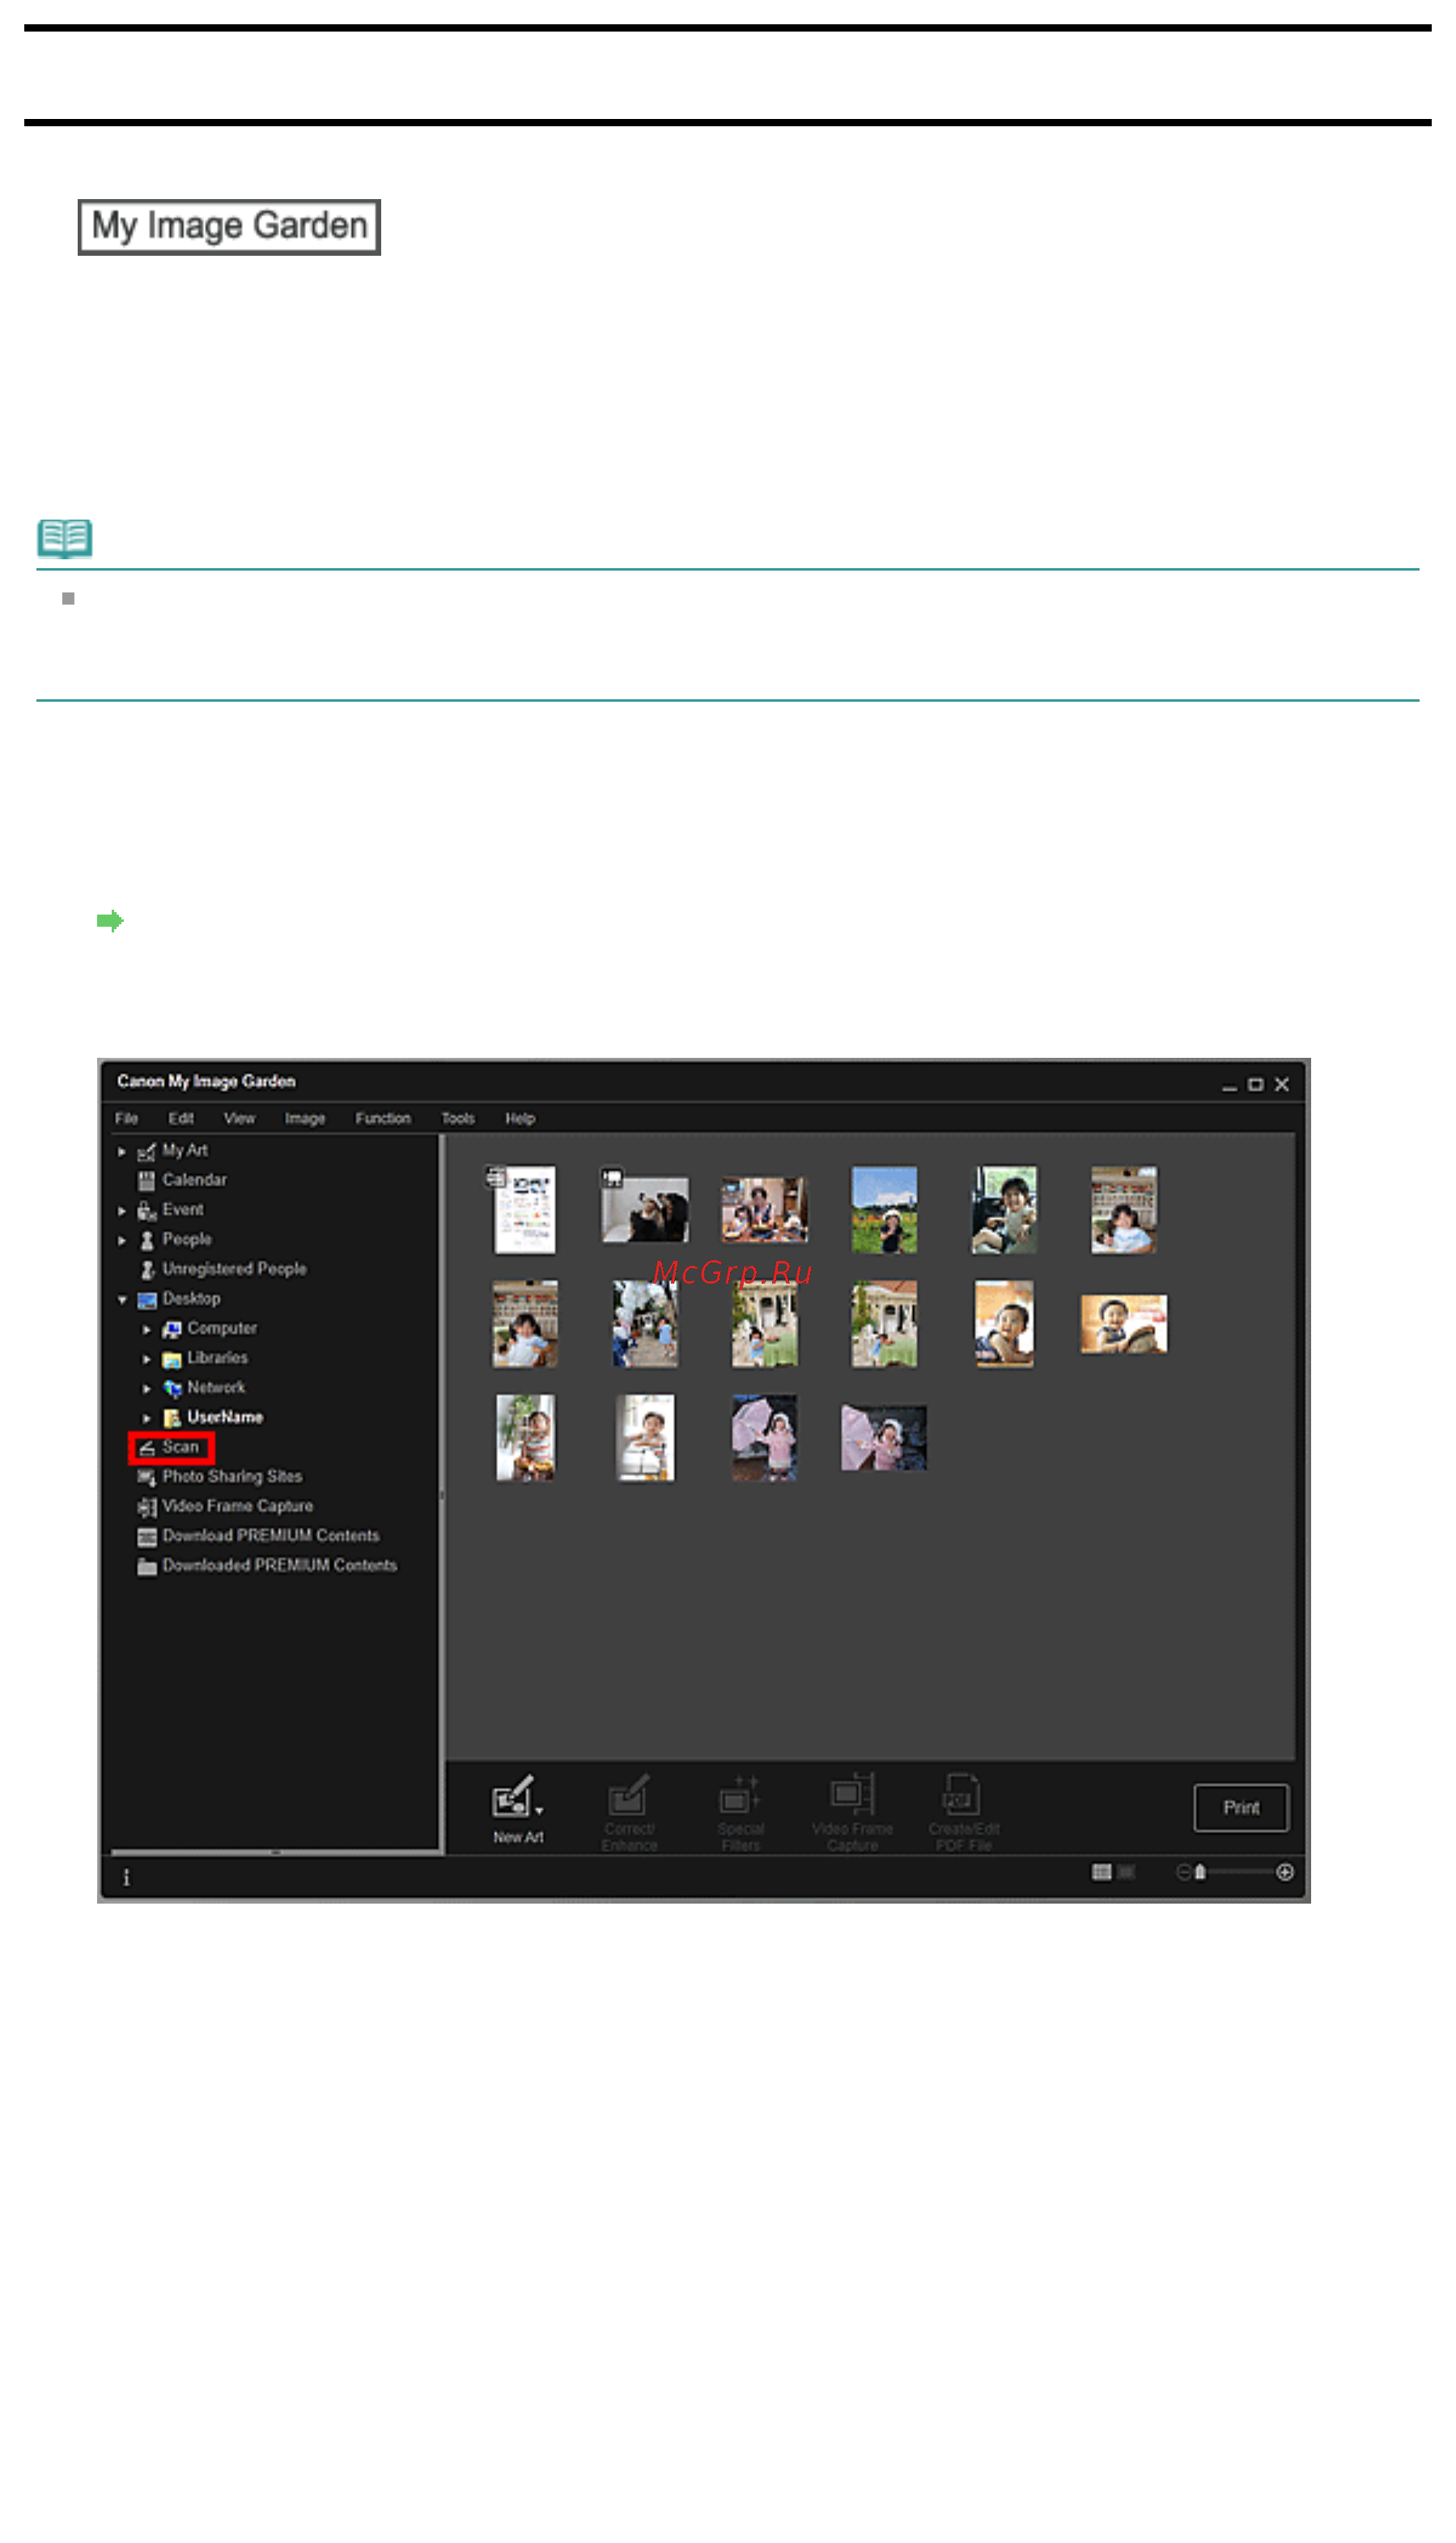Click Correct/Enhance toolbar icon
Image resolution: width=1456 pixels, height=2543 pixels.
click(x=629, y=1796)
